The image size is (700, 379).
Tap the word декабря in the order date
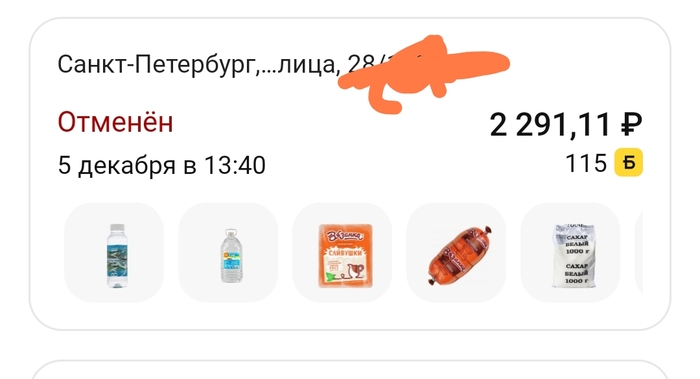[127, 166]
